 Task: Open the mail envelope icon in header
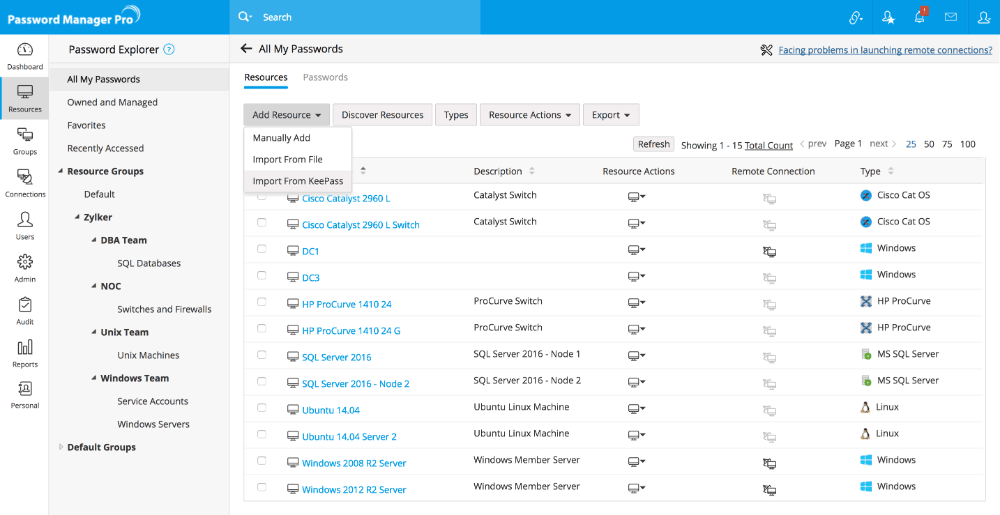[951, 17]
